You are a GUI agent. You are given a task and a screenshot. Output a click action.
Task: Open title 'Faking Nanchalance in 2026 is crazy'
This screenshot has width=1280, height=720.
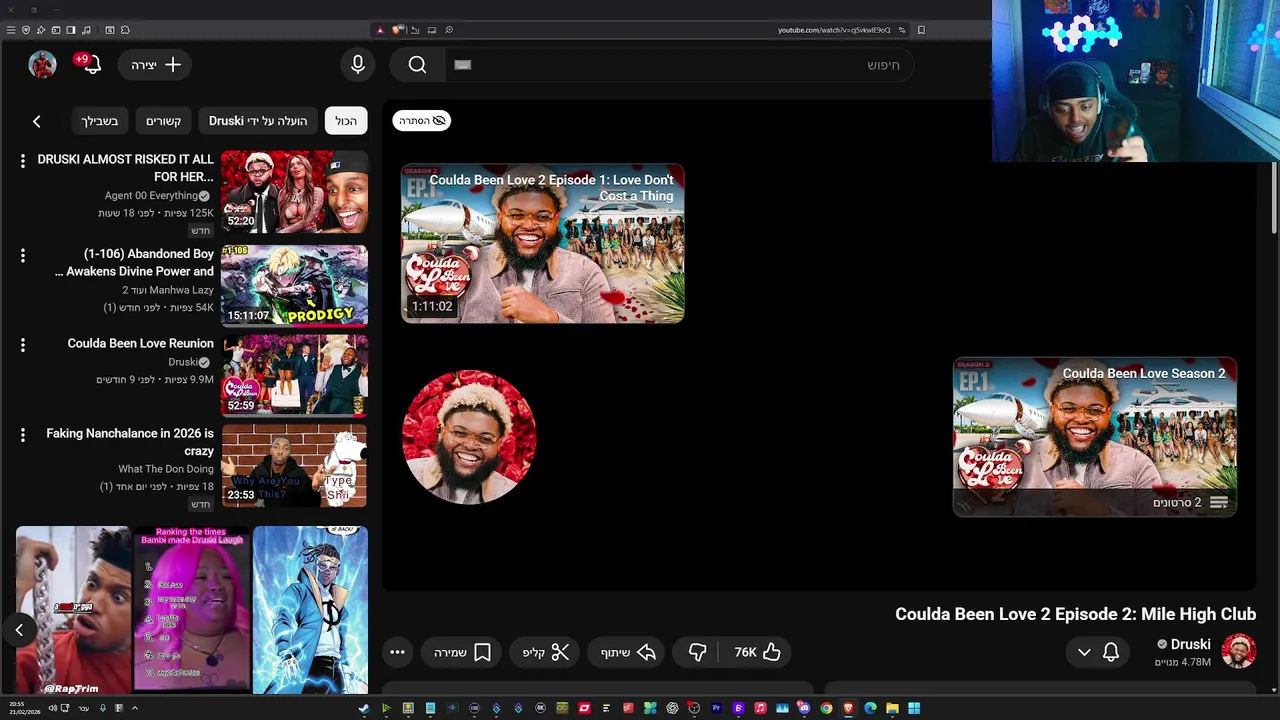[130, 442]
